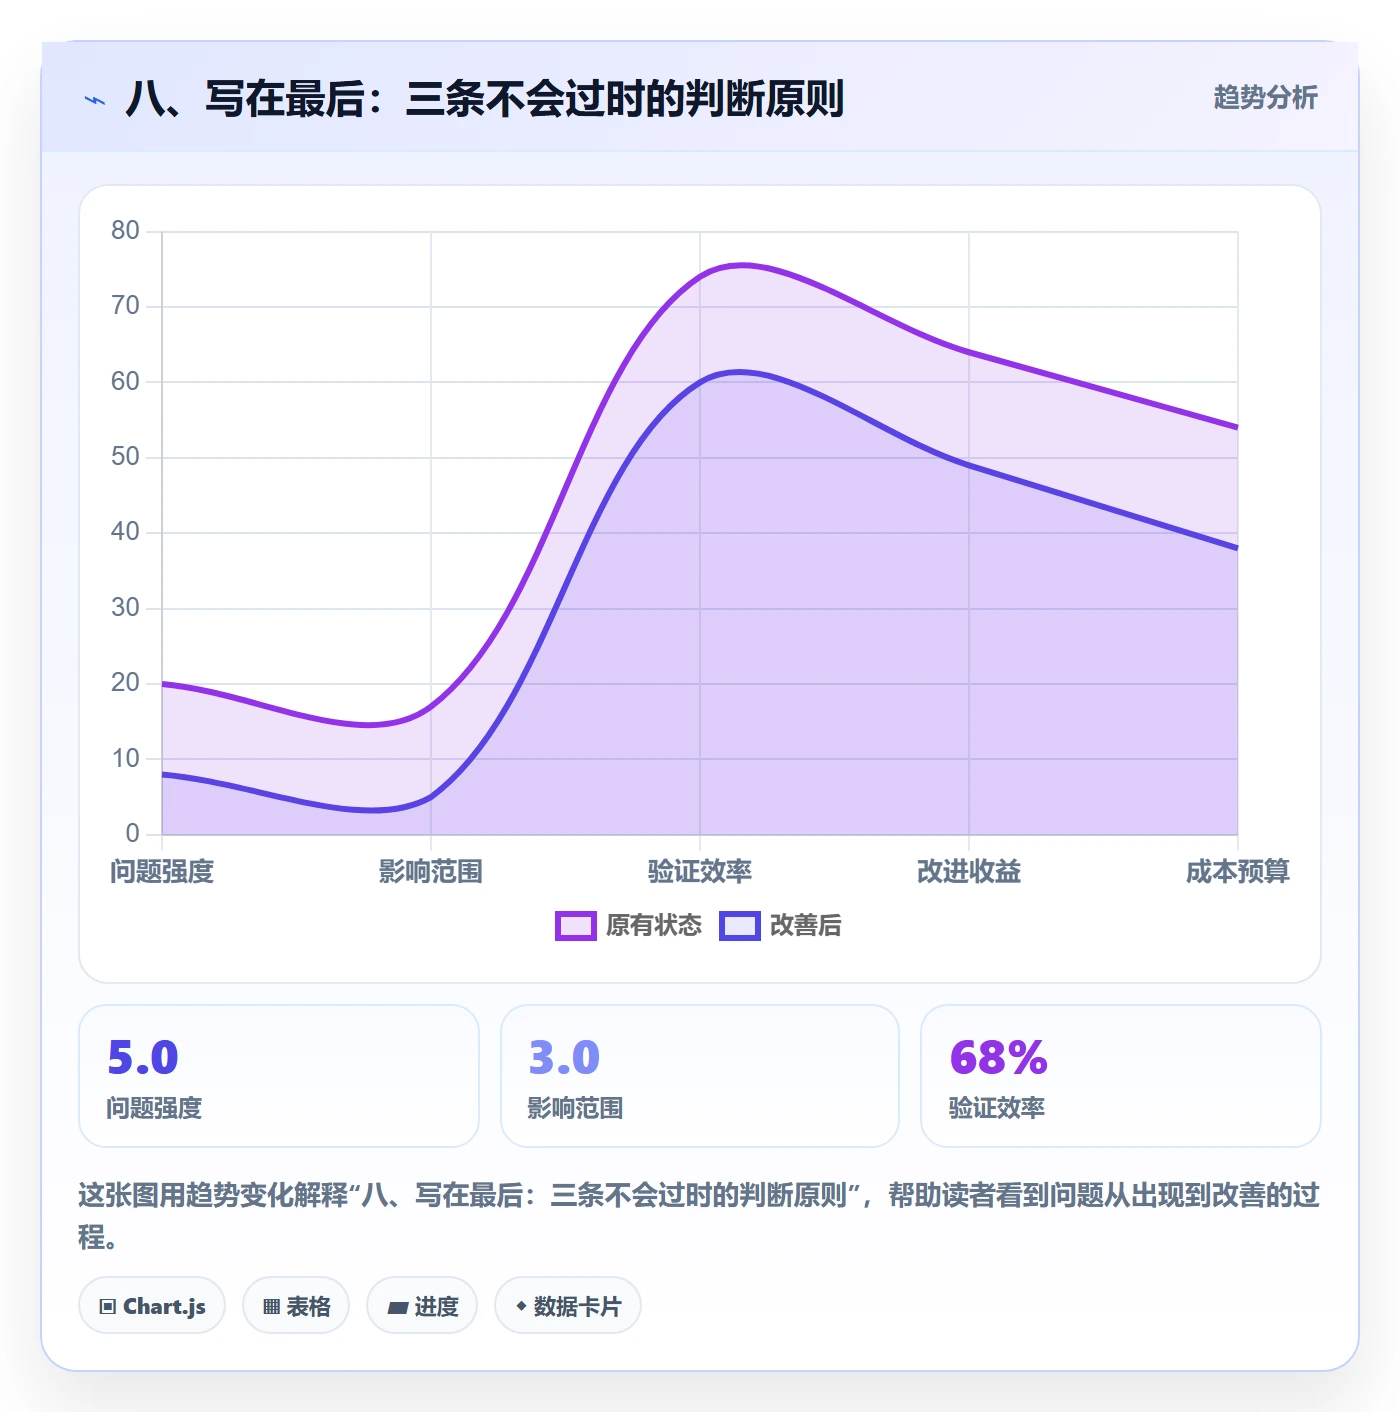Click the 0 y-axis tick label

132,833
